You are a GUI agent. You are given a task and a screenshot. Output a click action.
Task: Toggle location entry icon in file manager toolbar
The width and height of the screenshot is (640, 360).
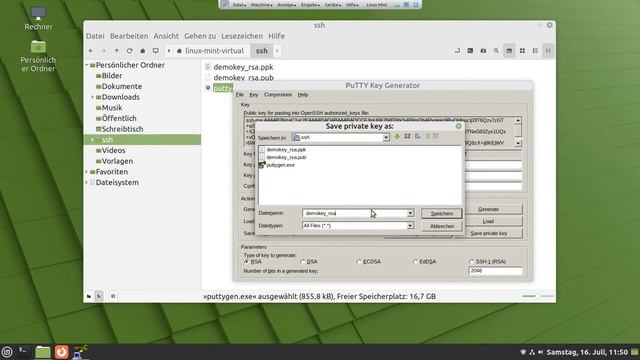click(x=457, y=51)
